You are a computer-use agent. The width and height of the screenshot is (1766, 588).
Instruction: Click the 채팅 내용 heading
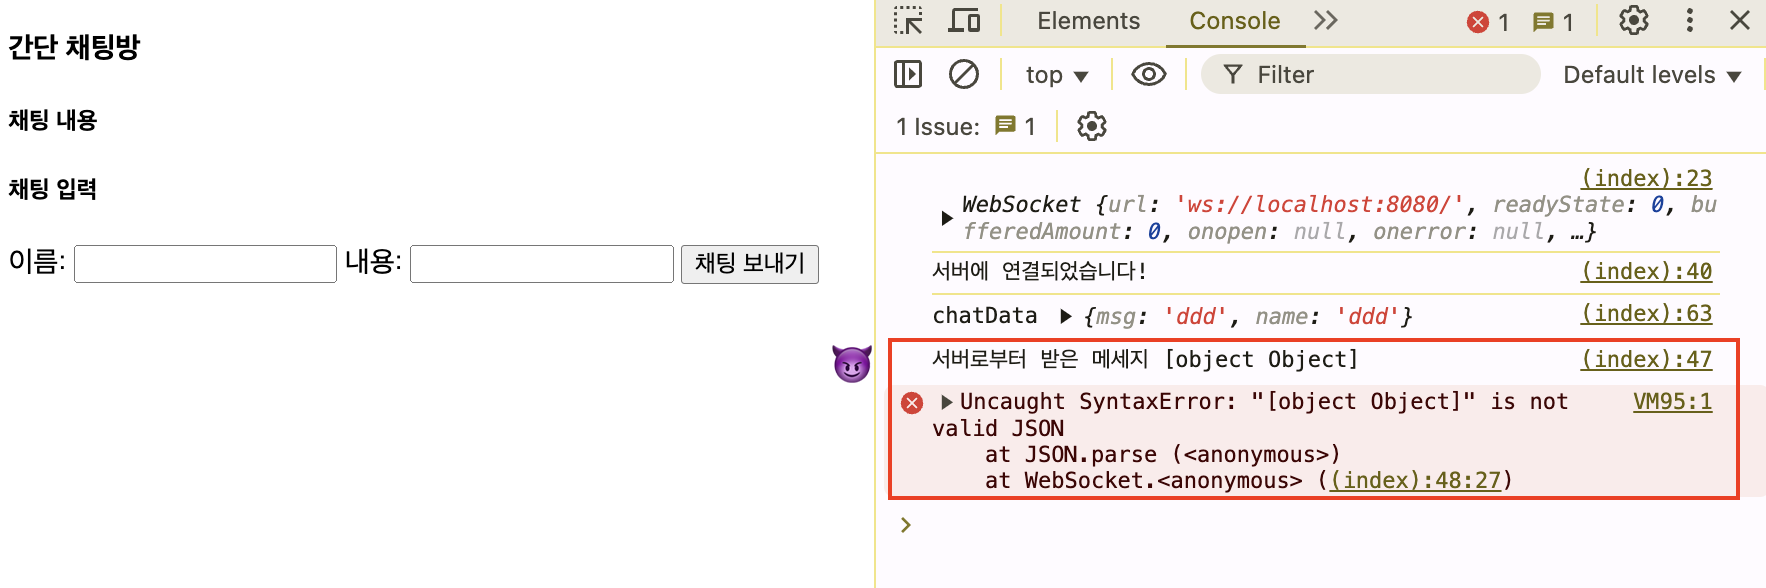point(53,120)
